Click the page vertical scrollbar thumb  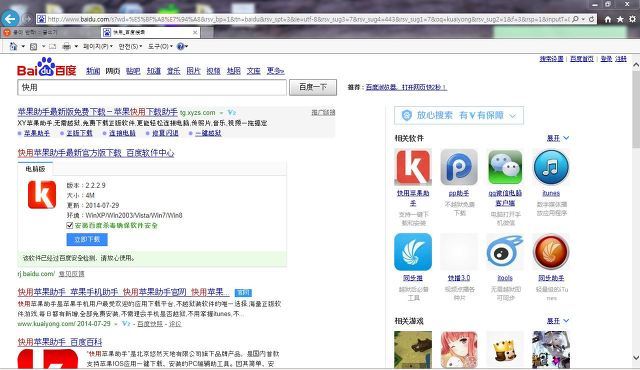pos(636,110)
